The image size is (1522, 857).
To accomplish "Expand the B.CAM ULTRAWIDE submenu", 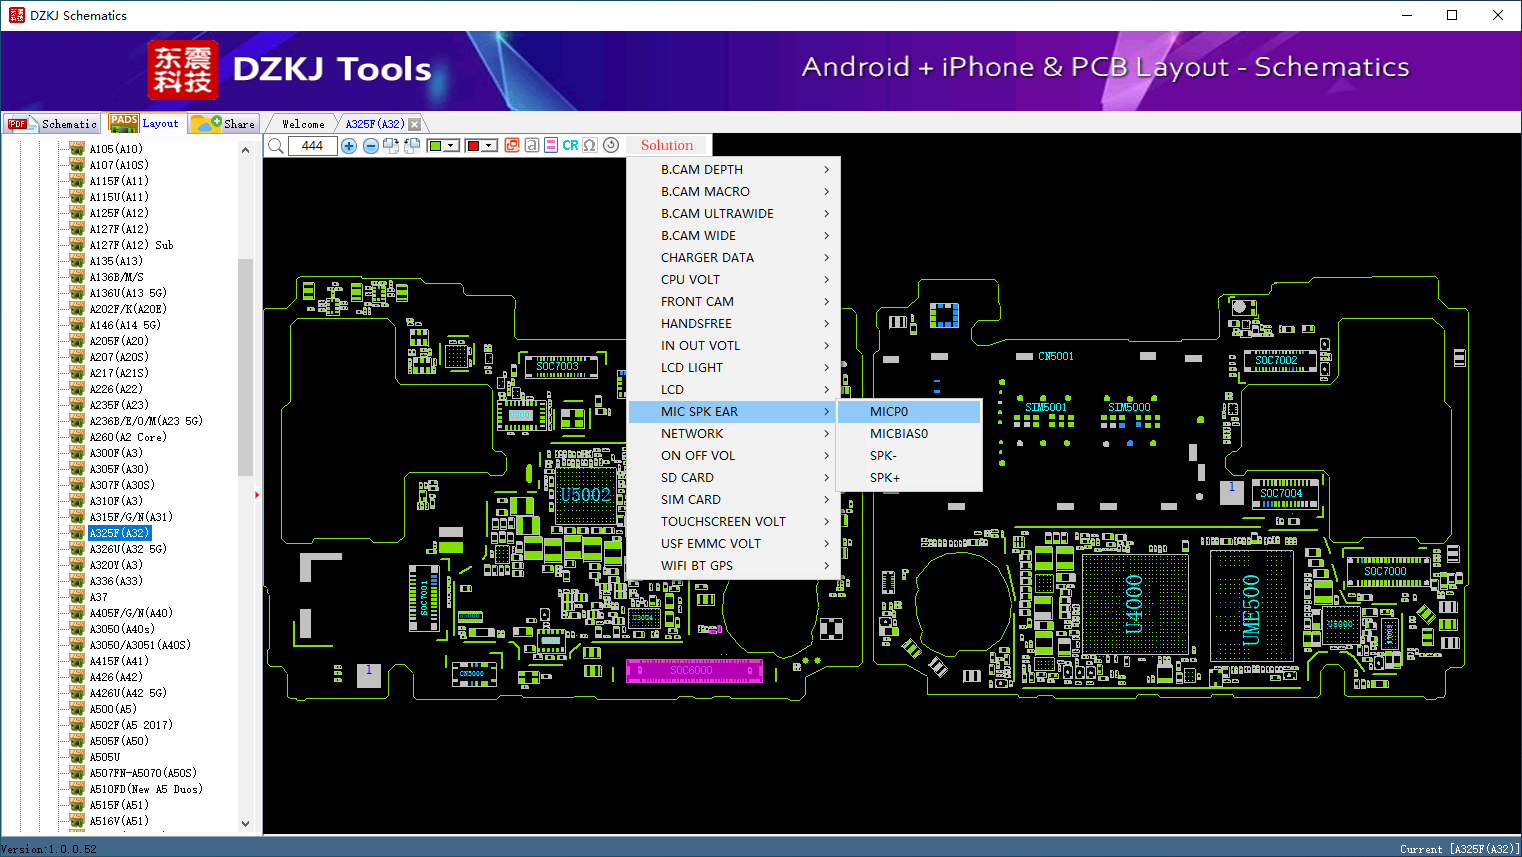I will [x=734, y=214].
